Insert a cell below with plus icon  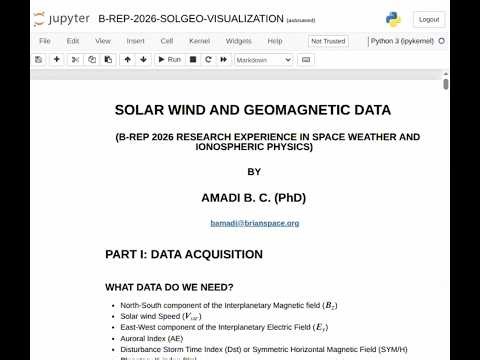click(57, 60)
